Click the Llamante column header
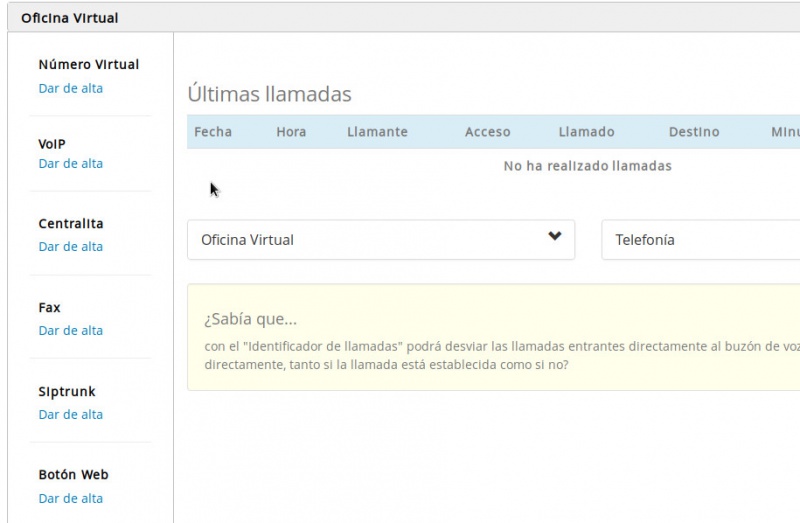Viewport: 800px width, 523px height. coord(377,132)
